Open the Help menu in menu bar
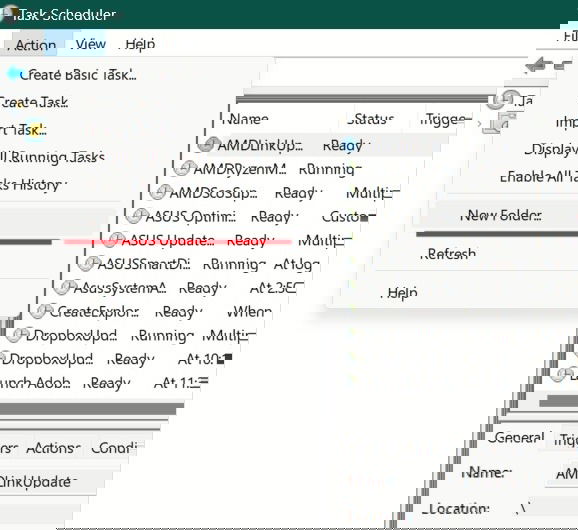 click(x=140, y=45)
